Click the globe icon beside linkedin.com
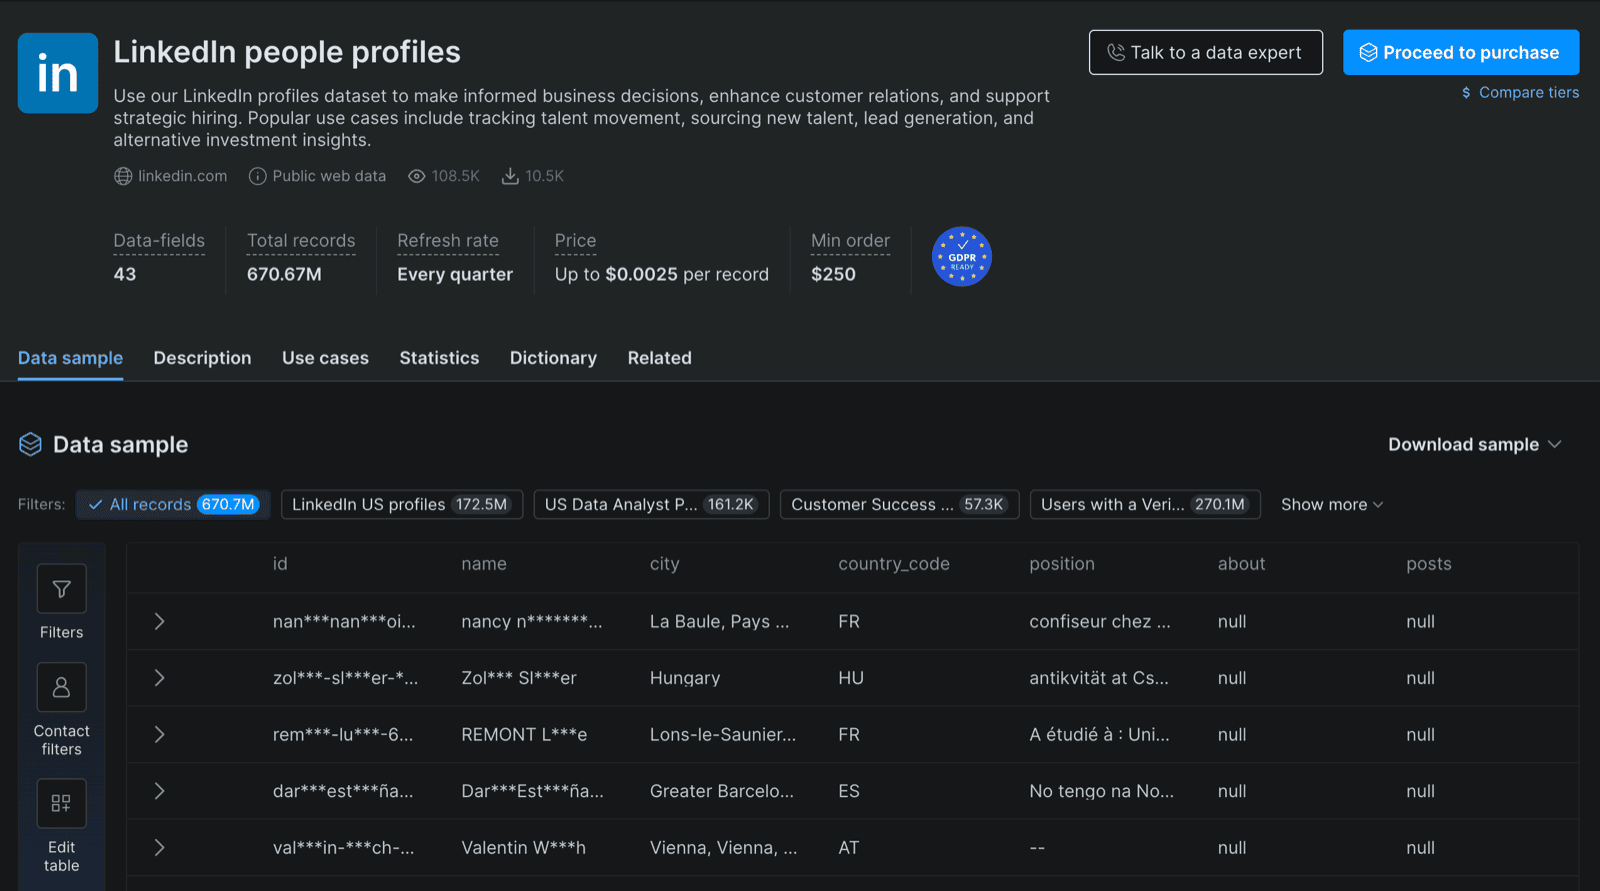1600x891 pixels. 123,176
